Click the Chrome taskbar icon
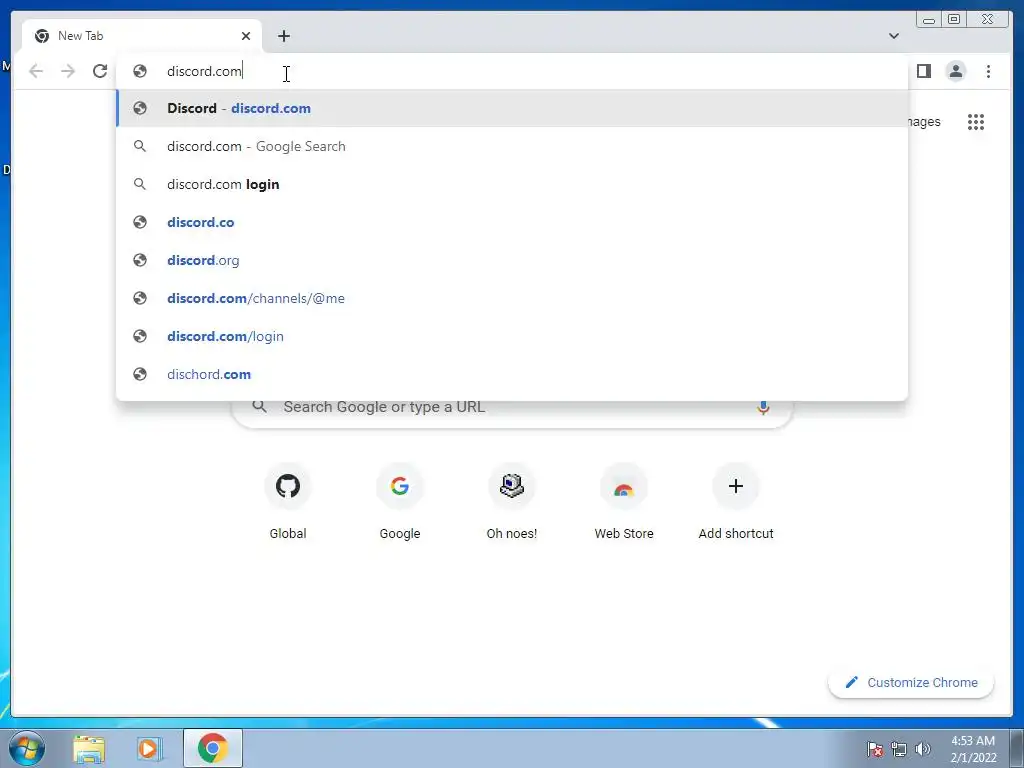Viewport: 1024px width, 768px height. [x=213, y=748]
